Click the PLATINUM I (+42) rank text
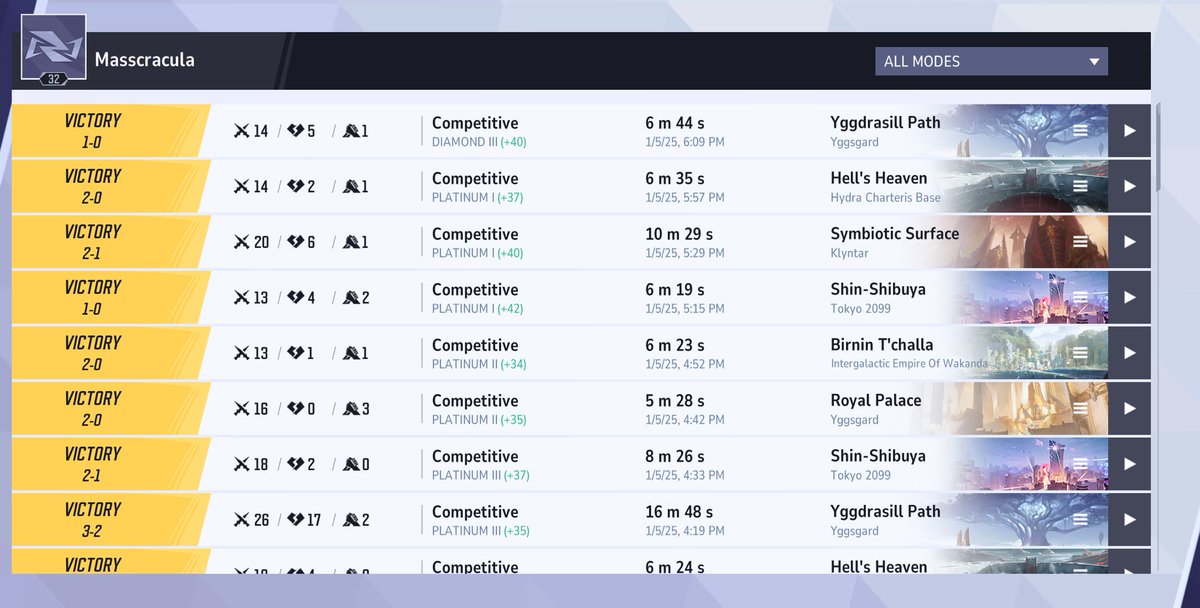 click(478, 308)
